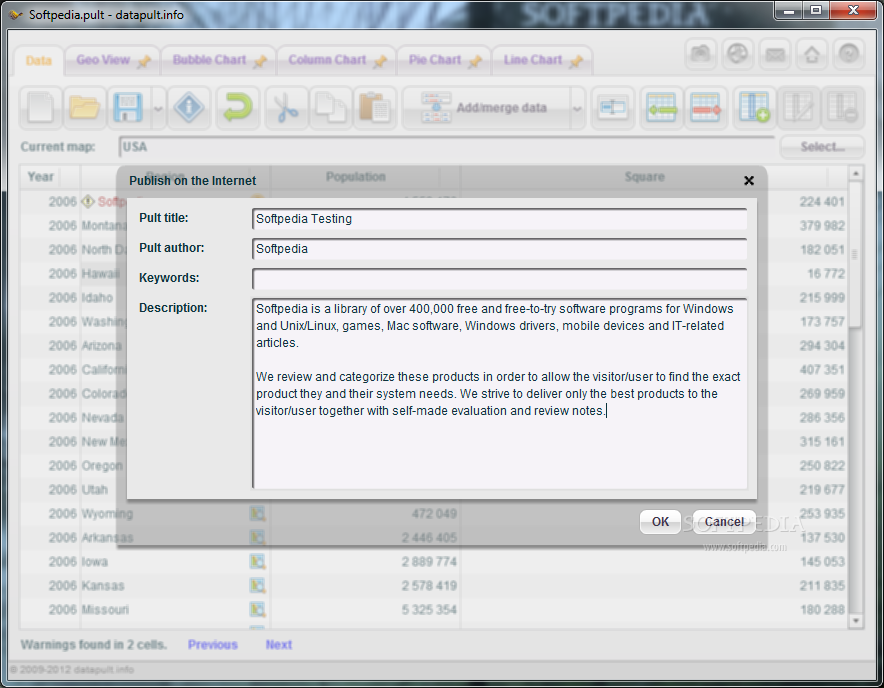Screen dimensions: 884x688
Task: Click the copy pages icon
Action: coord(331,107)
